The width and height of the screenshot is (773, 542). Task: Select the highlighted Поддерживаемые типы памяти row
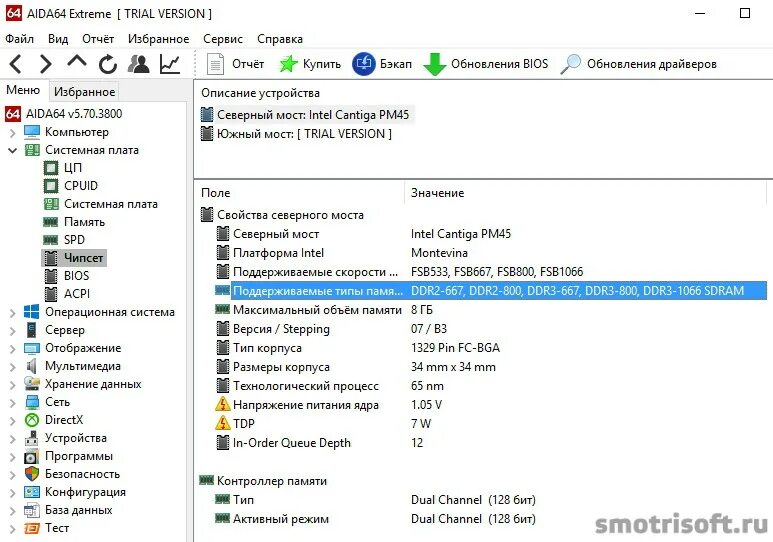click(x=491, y=291)
